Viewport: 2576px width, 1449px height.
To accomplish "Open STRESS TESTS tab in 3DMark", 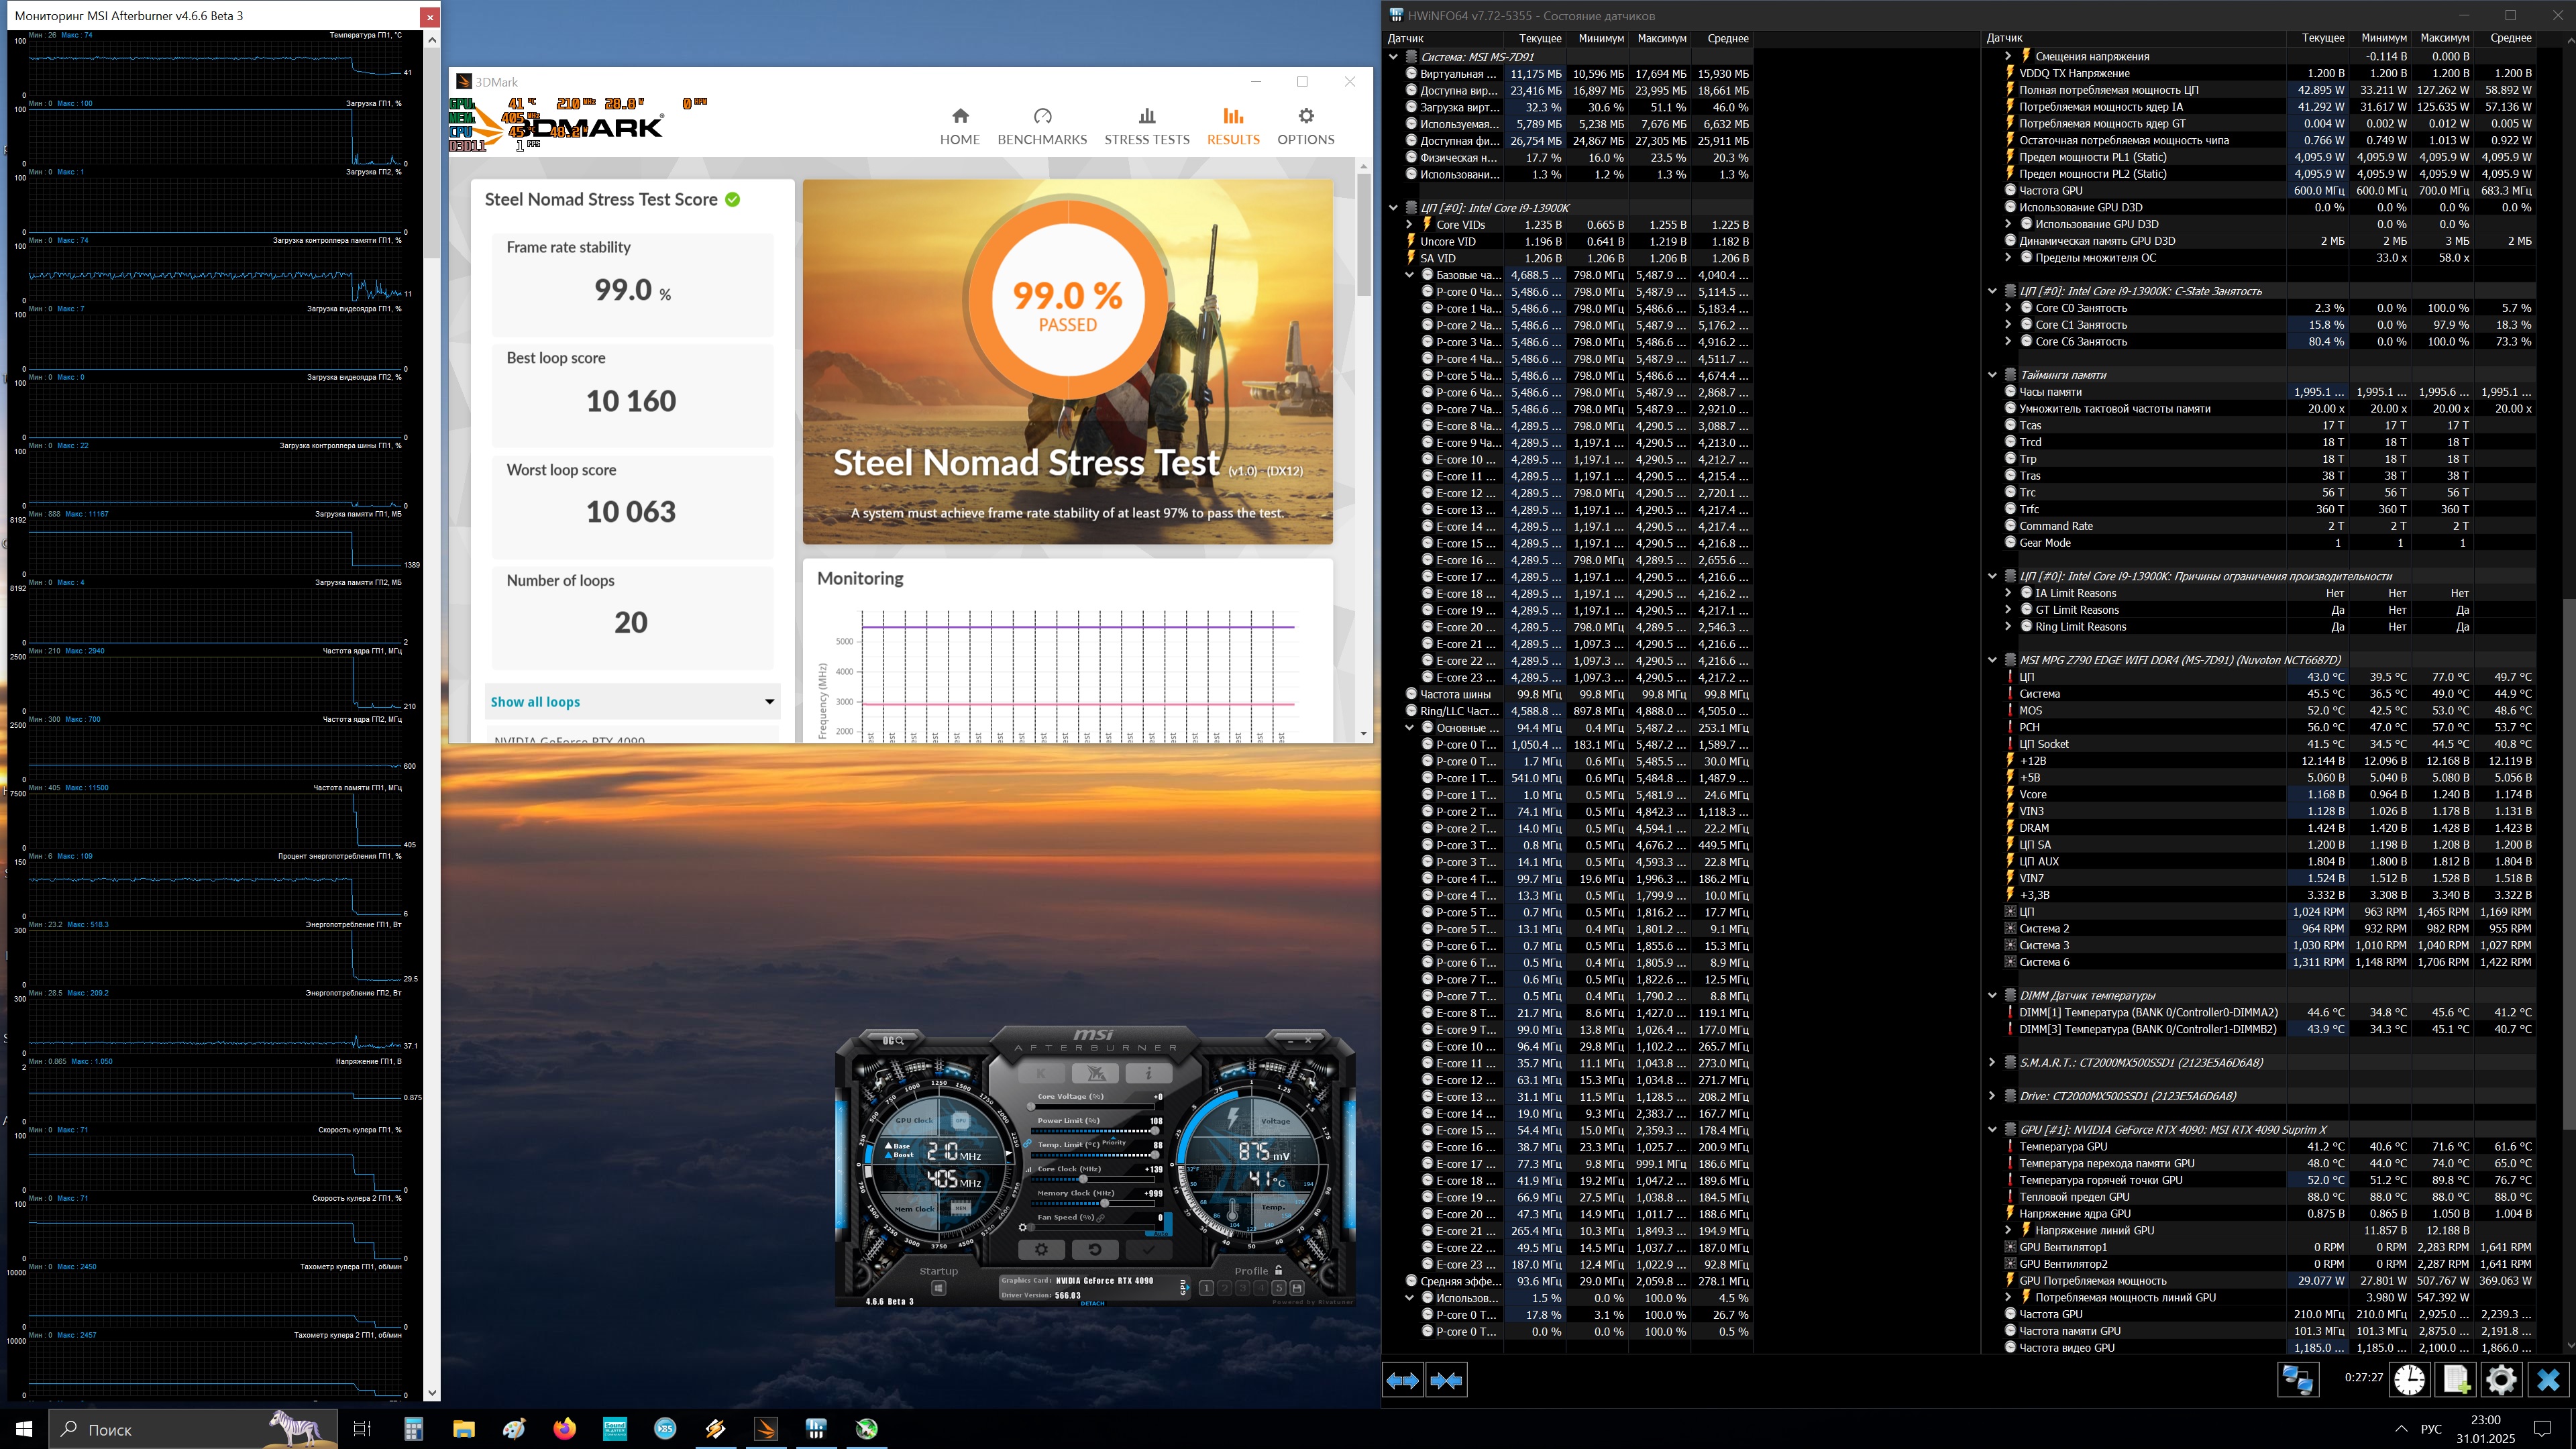I will point(1146,127).
